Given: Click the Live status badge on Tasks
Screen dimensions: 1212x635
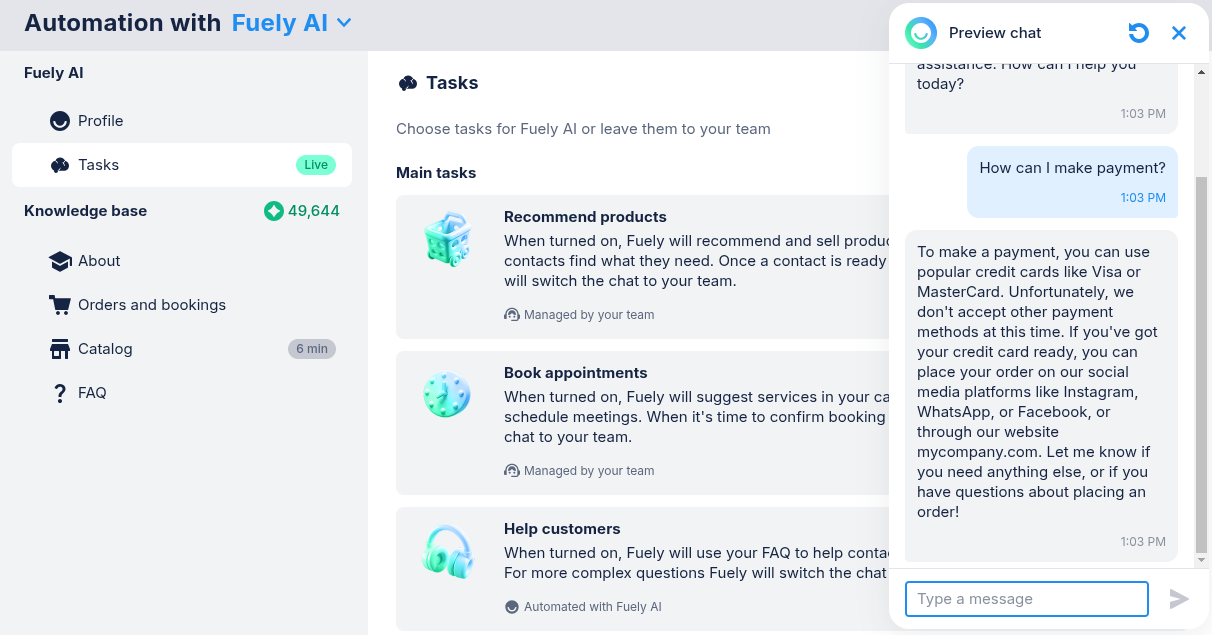Looking at the screenshot, I should pos(316,165).
